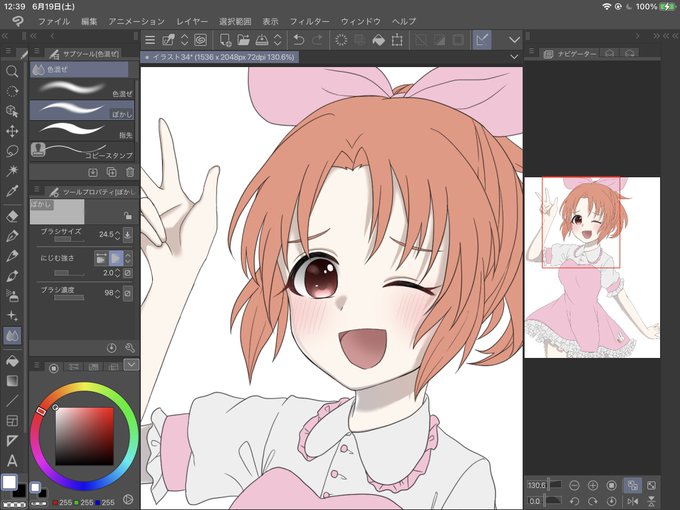
Task: Click the Save icon in command bar
Action: pos(262,40)
